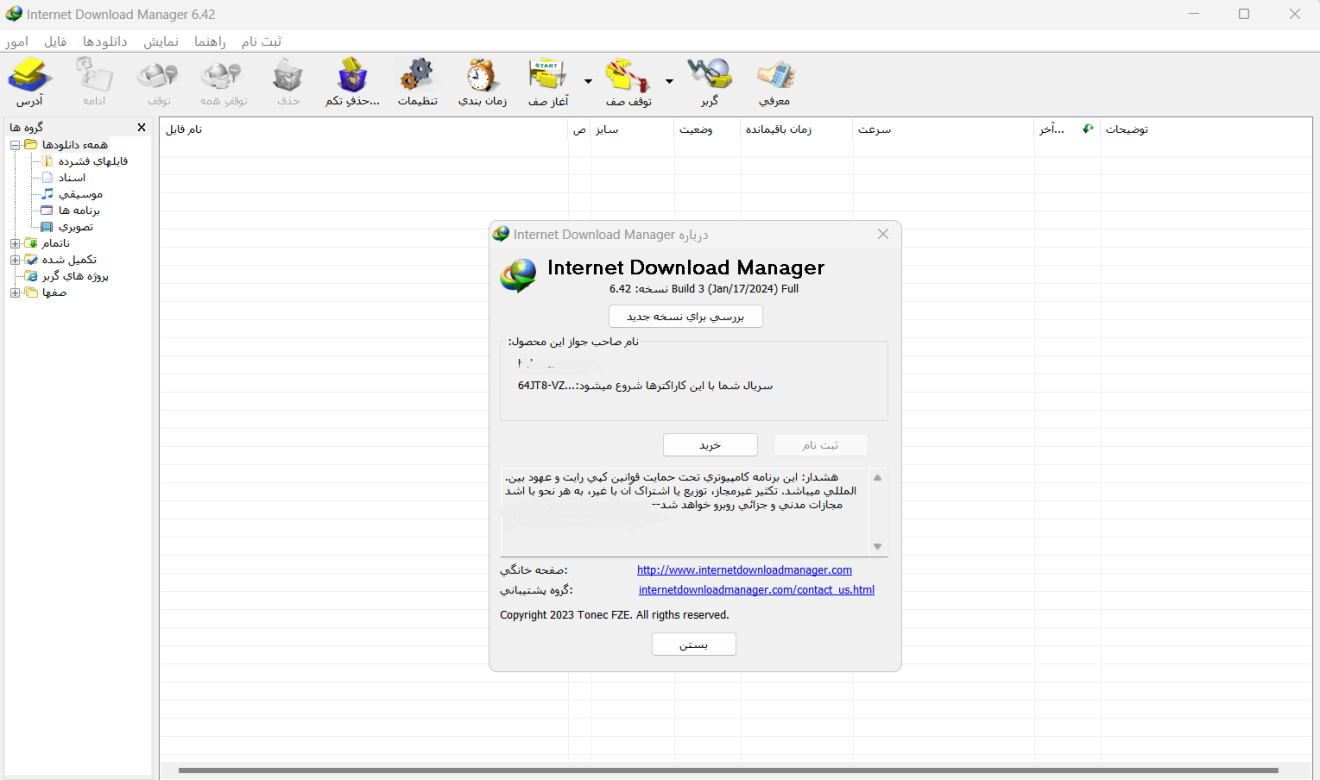Click the ثبت نام (Register) button in About dialog

[820, 445]
